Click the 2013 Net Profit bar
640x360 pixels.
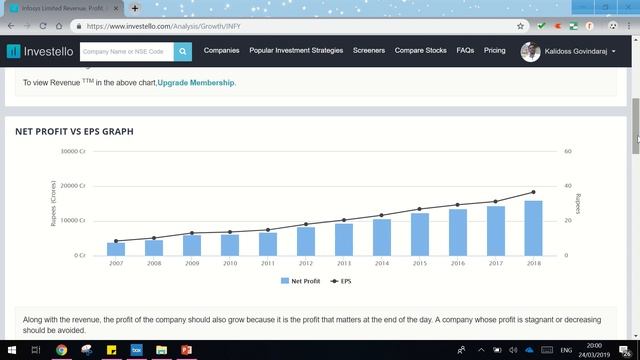point(344,240)
